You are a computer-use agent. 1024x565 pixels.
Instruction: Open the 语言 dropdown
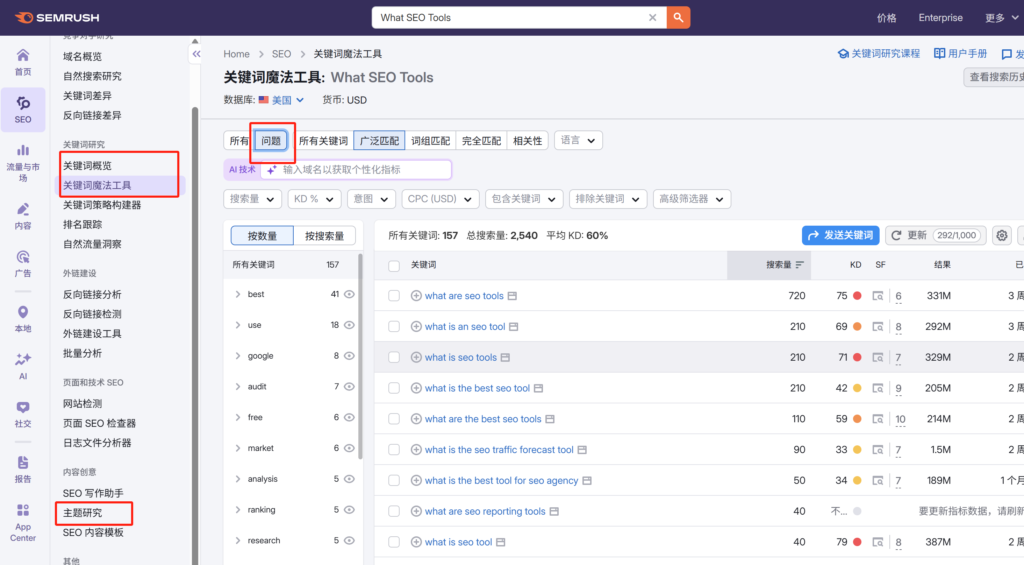coord(578,140)
